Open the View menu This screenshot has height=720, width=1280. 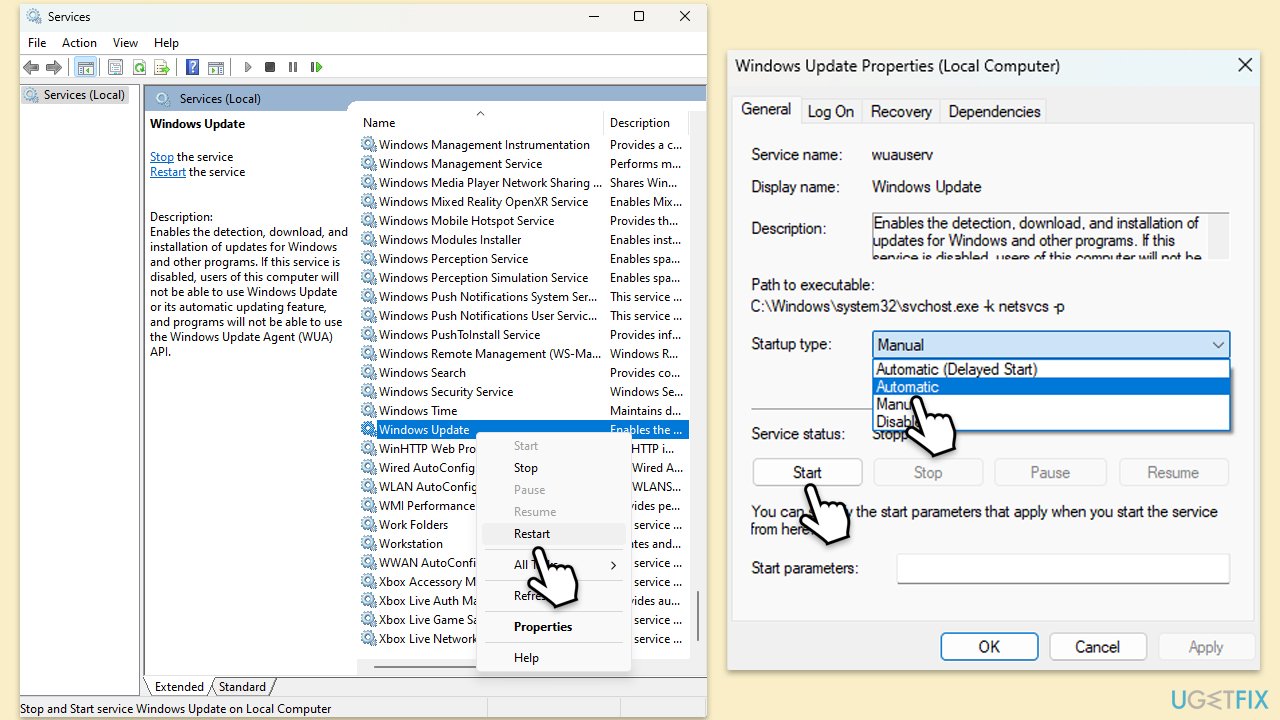(x=125, y=43)
